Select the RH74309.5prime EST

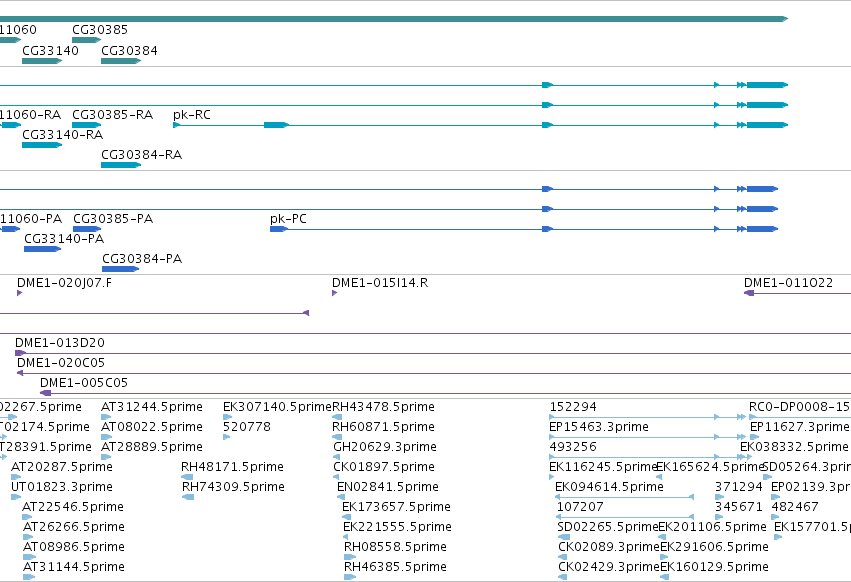pos(188,497)
